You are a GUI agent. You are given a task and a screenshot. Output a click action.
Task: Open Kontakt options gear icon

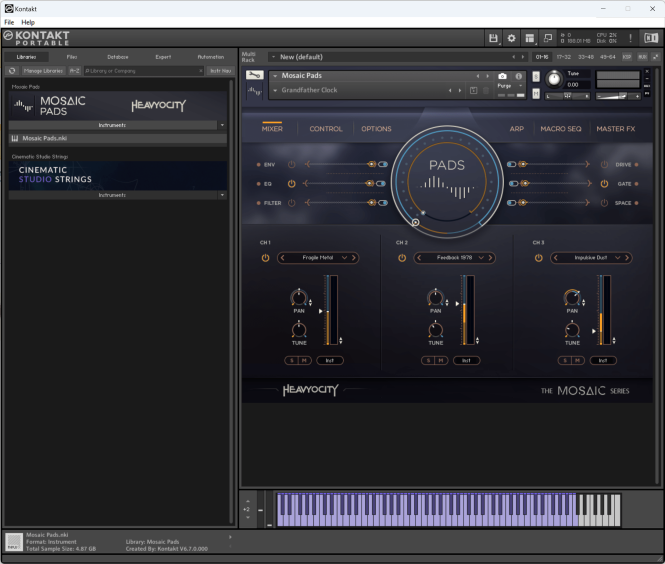click(511, 38)
